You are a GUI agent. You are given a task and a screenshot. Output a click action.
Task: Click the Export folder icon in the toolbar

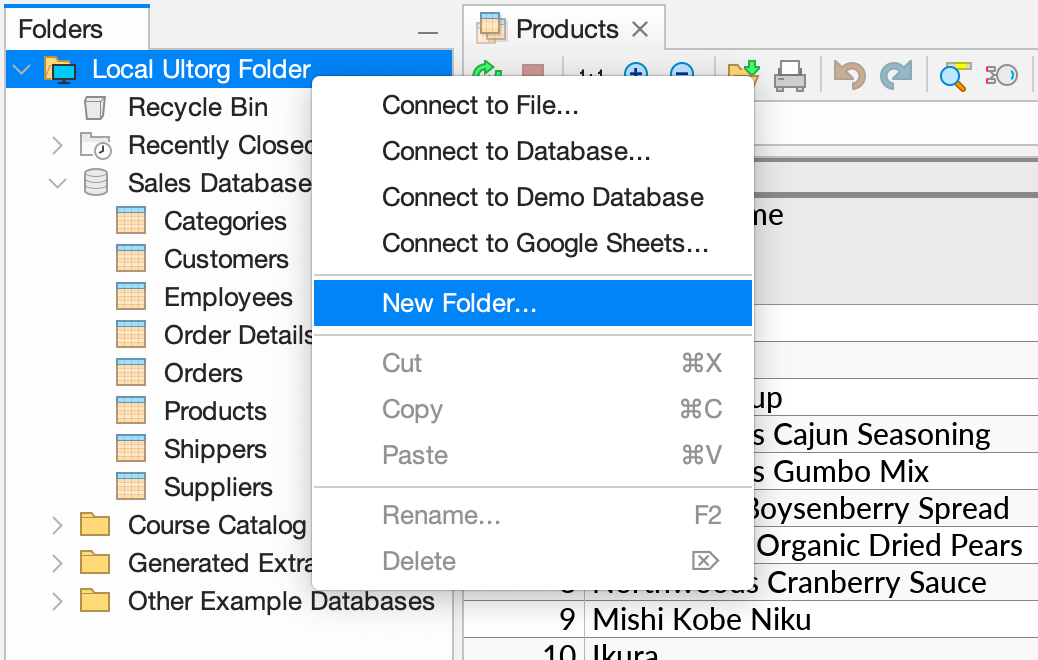point(743,72)
